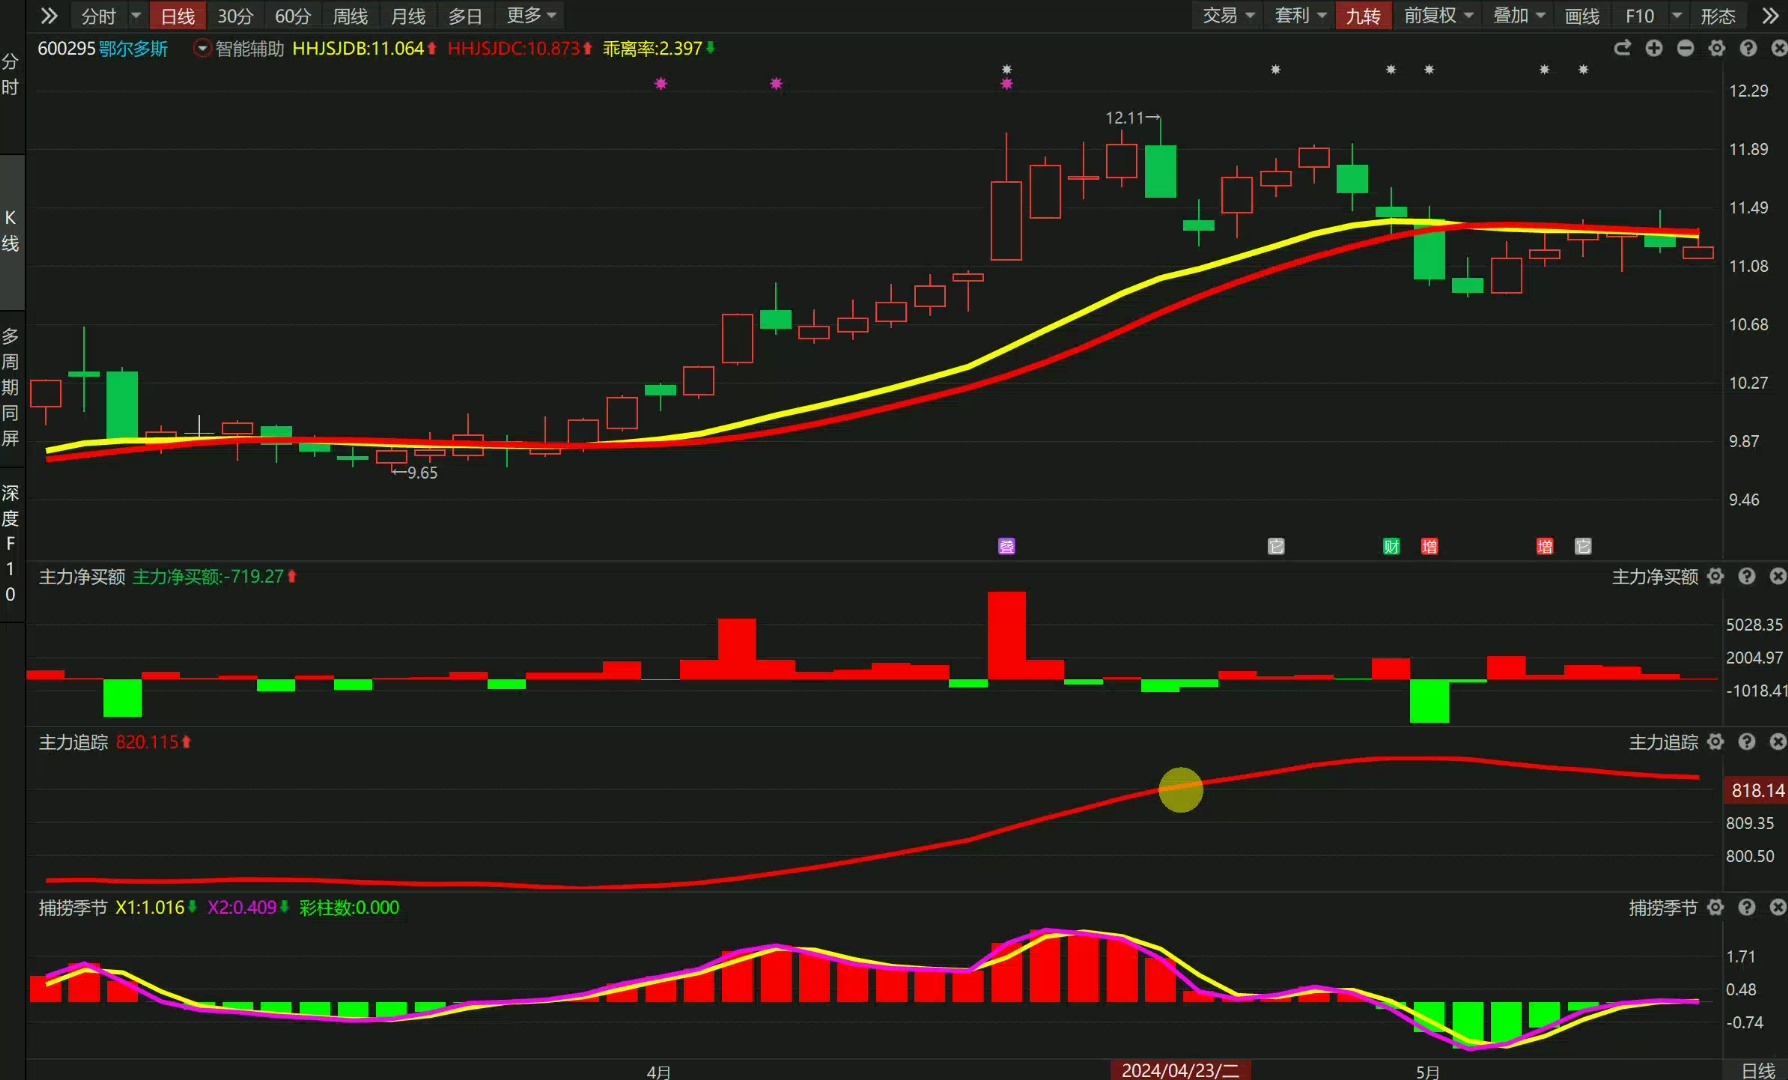Click the second red 增 marker icon
The width and height of the screenshot is (1788, 1080).
coord(1545,546)
